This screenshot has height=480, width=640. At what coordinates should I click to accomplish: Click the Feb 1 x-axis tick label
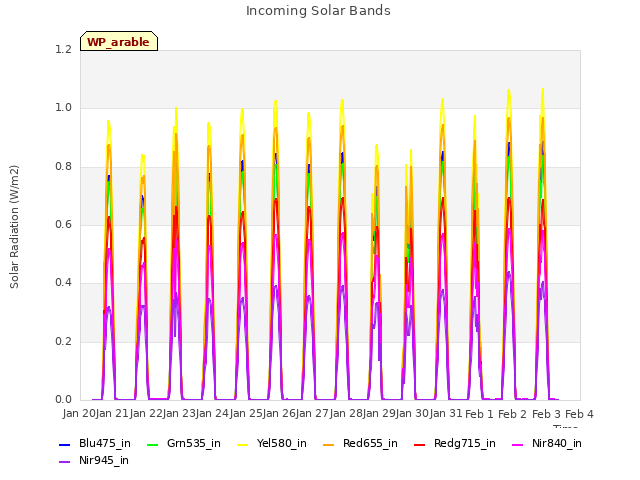point(480,414)
